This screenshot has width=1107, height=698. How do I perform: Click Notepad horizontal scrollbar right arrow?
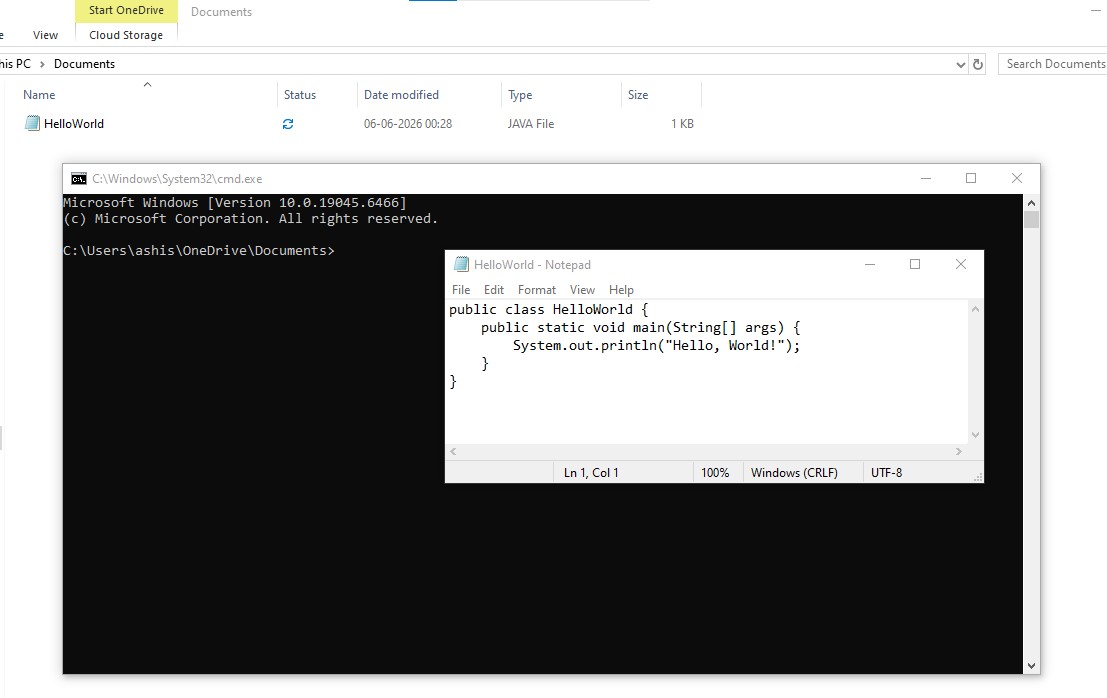[x=959, y=452]
